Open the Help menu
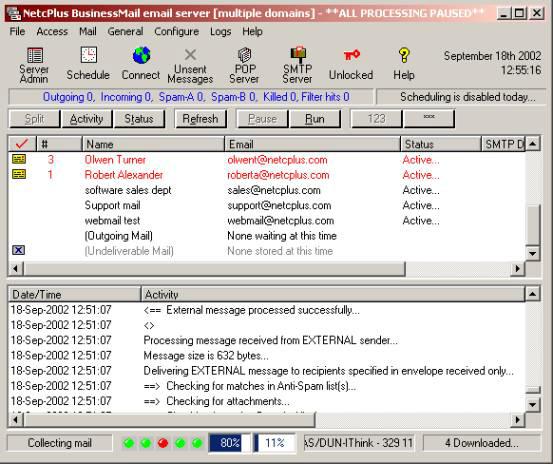Viewport: 553px width, 464px height. (252, 32)
